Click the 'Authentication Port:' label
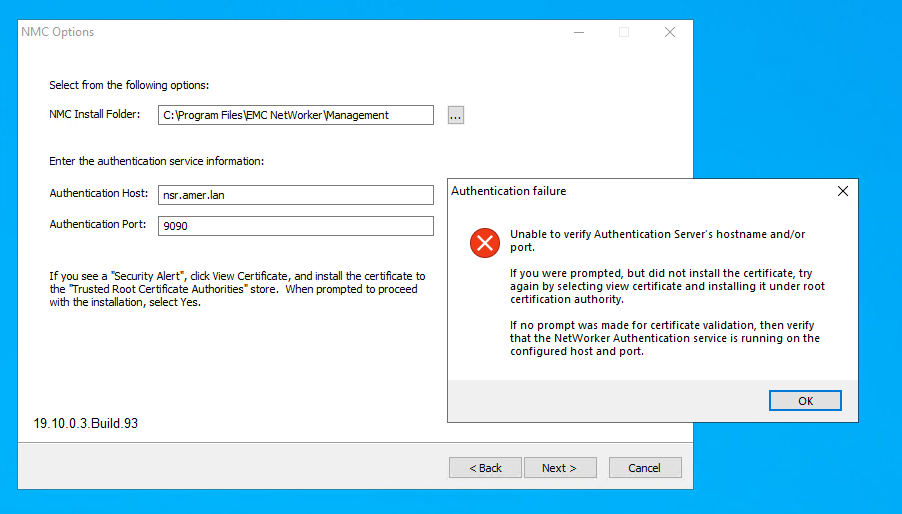The height and width of the screenshot is (514, 902). 98,224
